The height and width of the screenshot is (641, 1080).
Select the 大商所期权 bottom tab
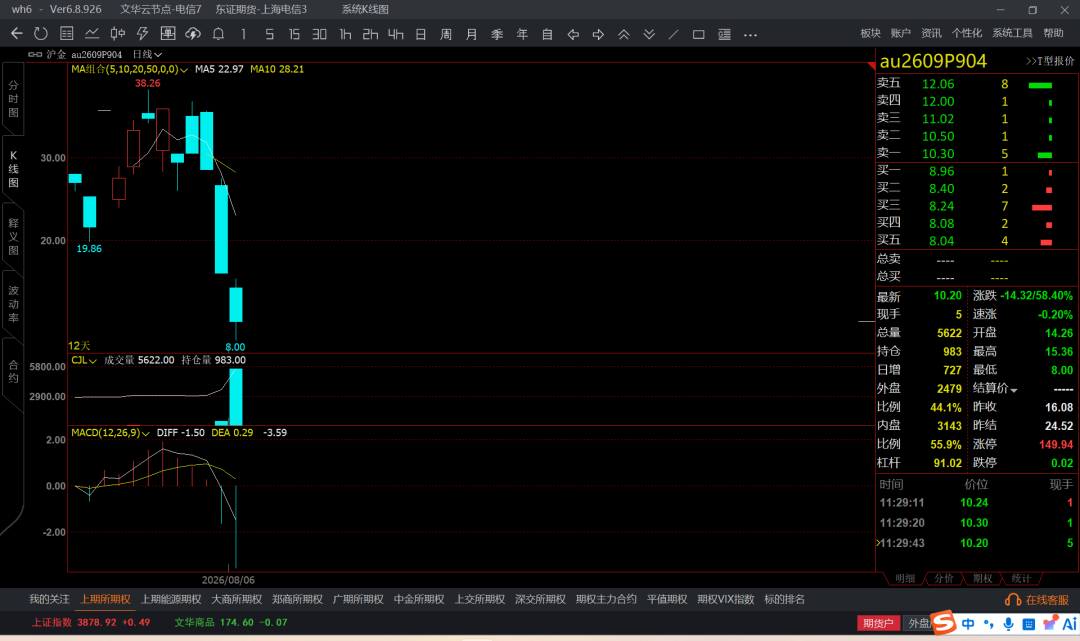coord(236,600)
